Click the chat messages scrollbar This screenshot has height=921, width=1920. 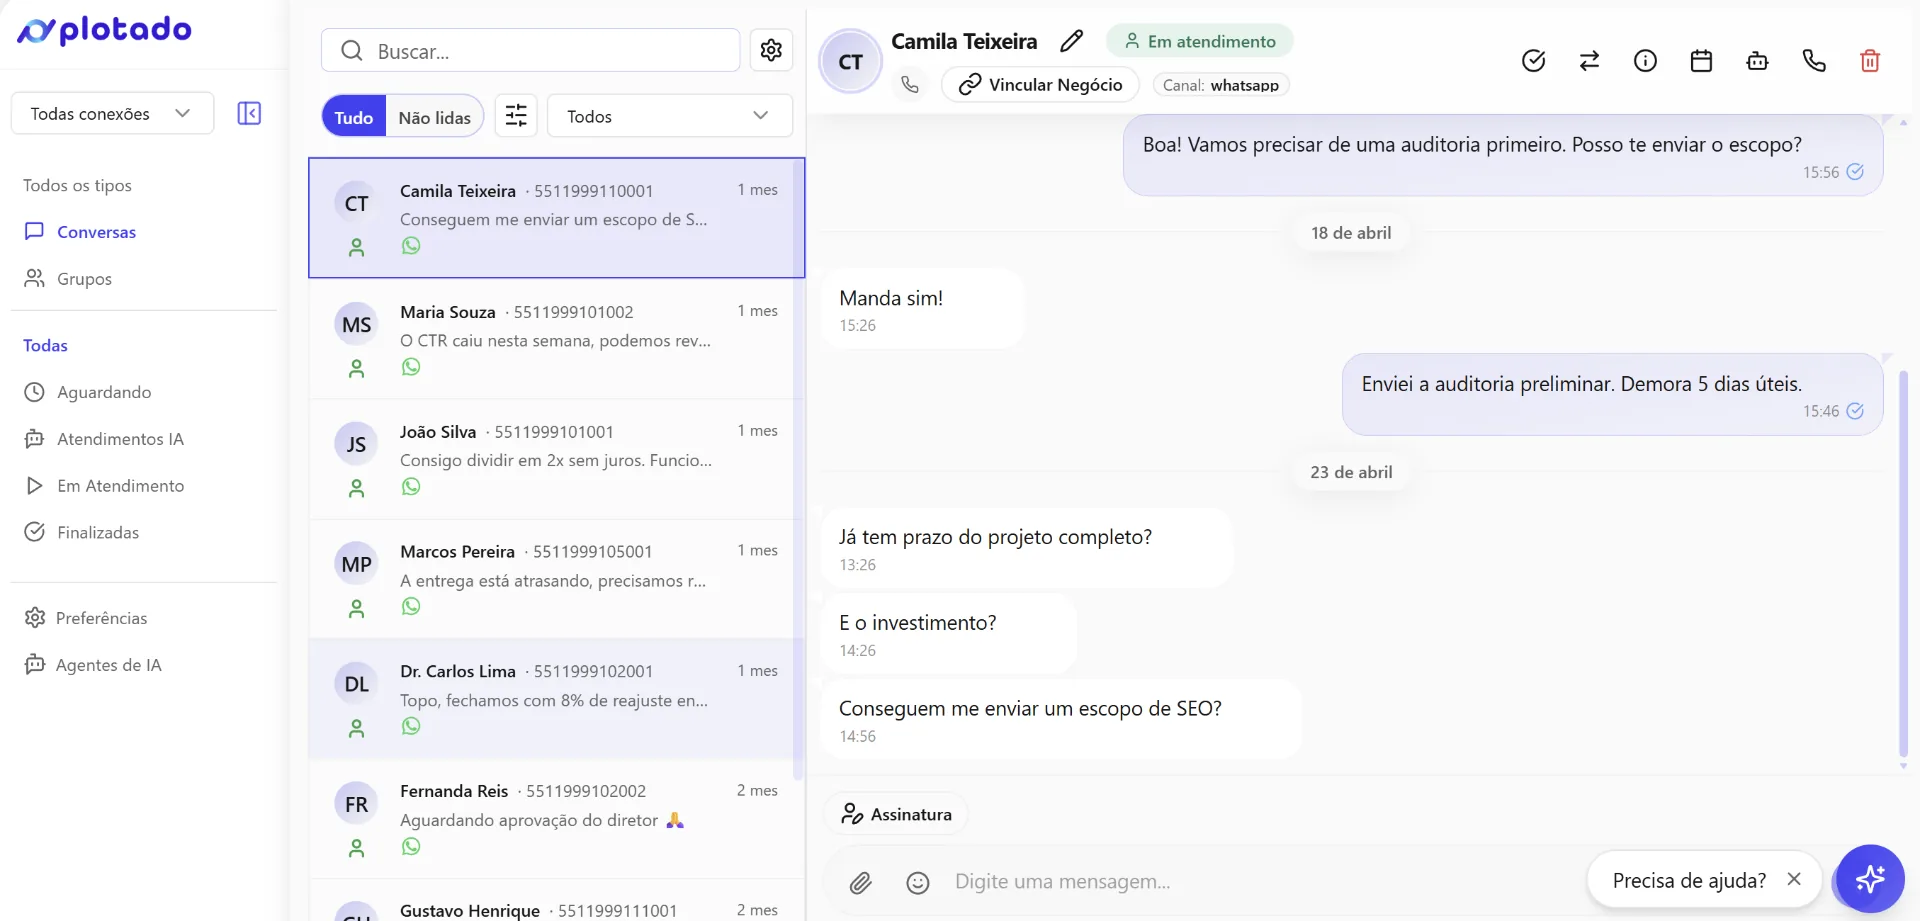[1903, 564]
